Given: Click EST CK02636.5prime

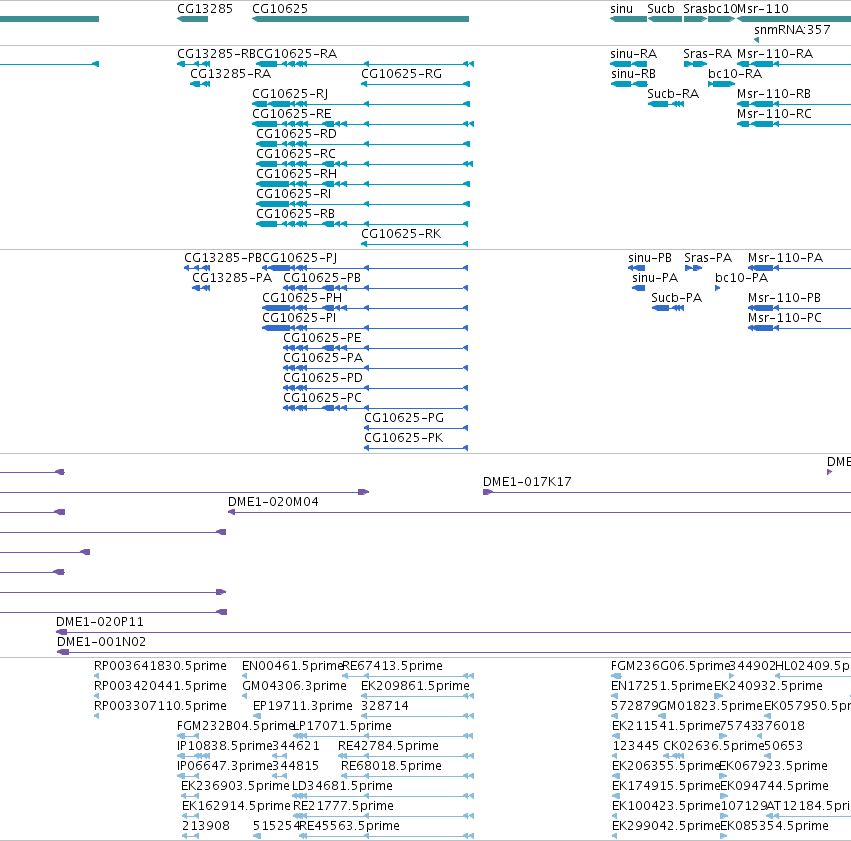Looking at the screenshot, I should point(713,746).
